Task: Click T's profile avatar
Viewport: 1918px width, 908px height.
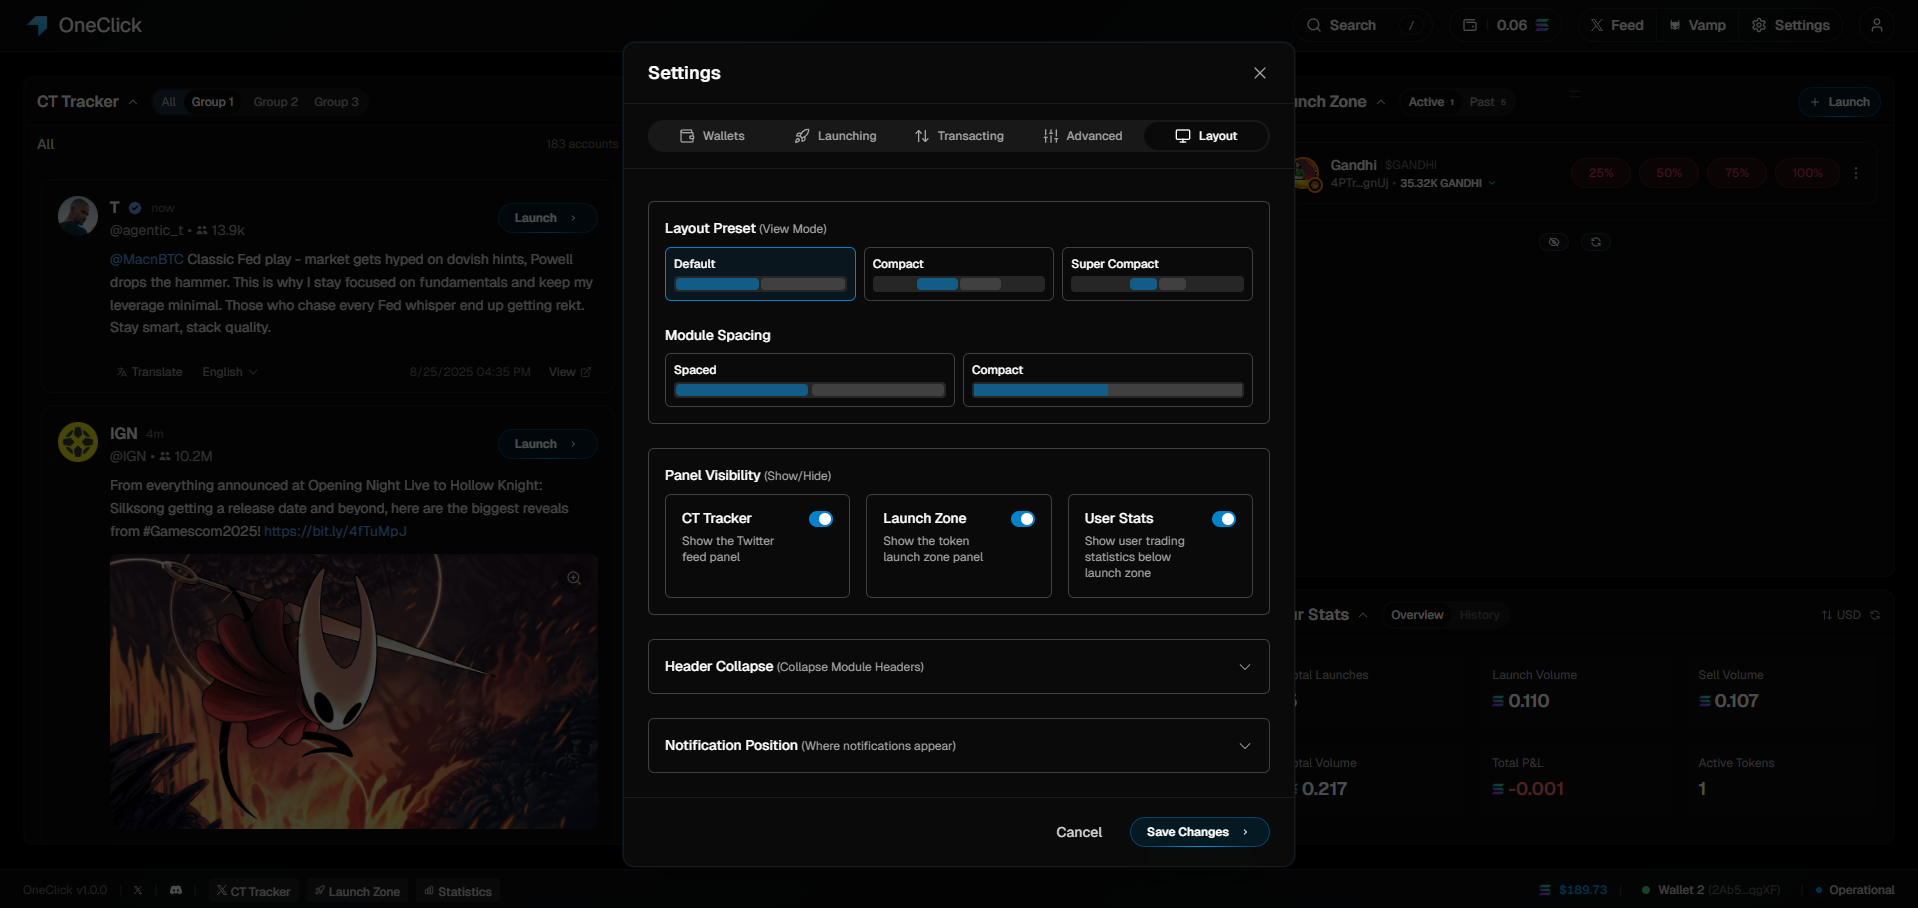Action: point(78,216)
